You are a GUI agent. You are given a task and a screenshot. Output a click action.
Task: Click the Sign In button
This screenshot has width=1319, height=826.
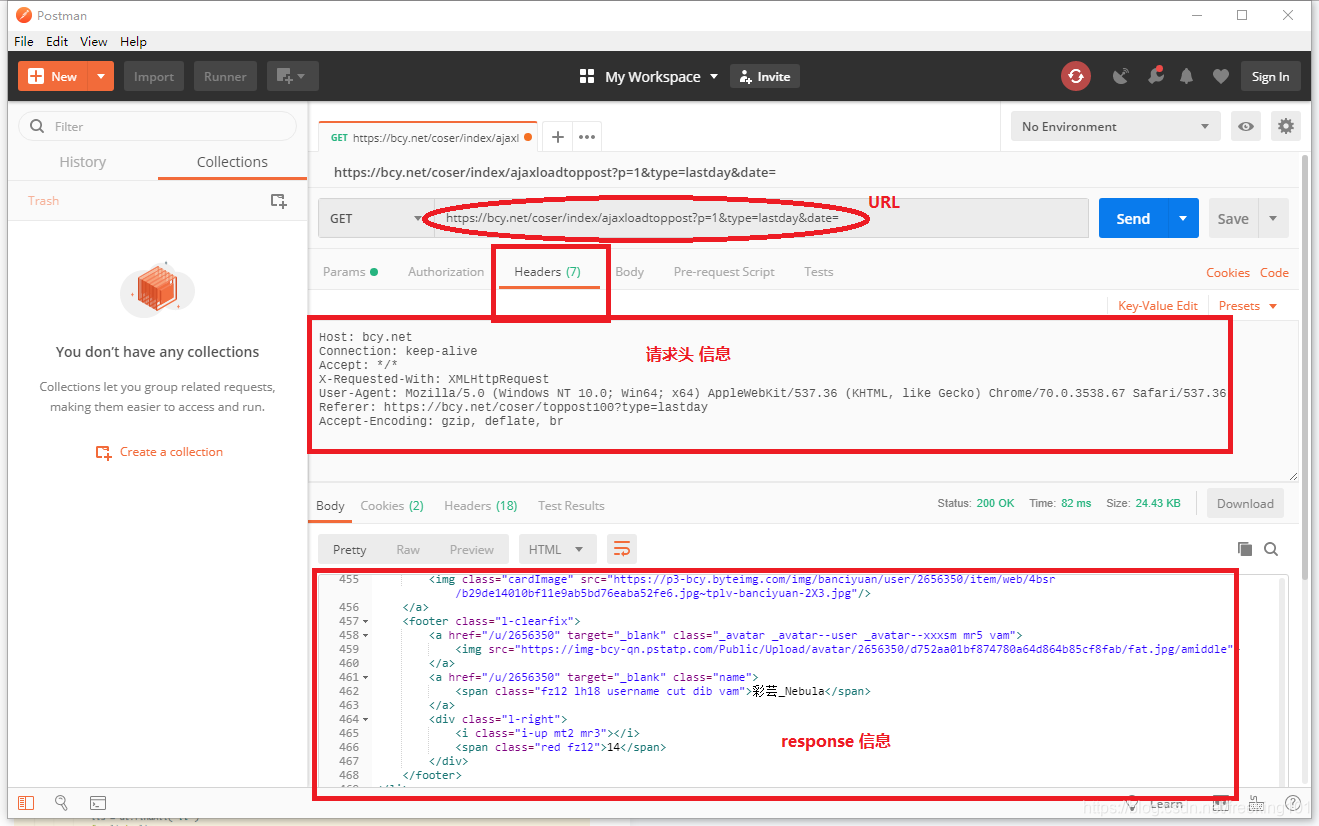(1270, 77)
